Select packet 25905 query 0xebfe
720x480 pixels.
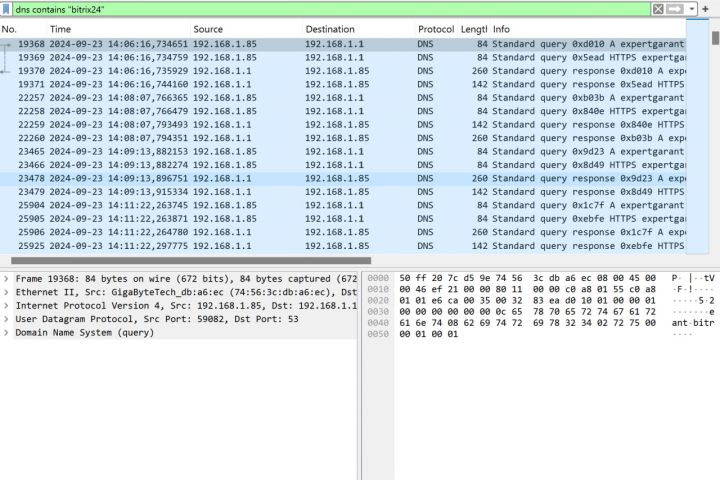343,219
